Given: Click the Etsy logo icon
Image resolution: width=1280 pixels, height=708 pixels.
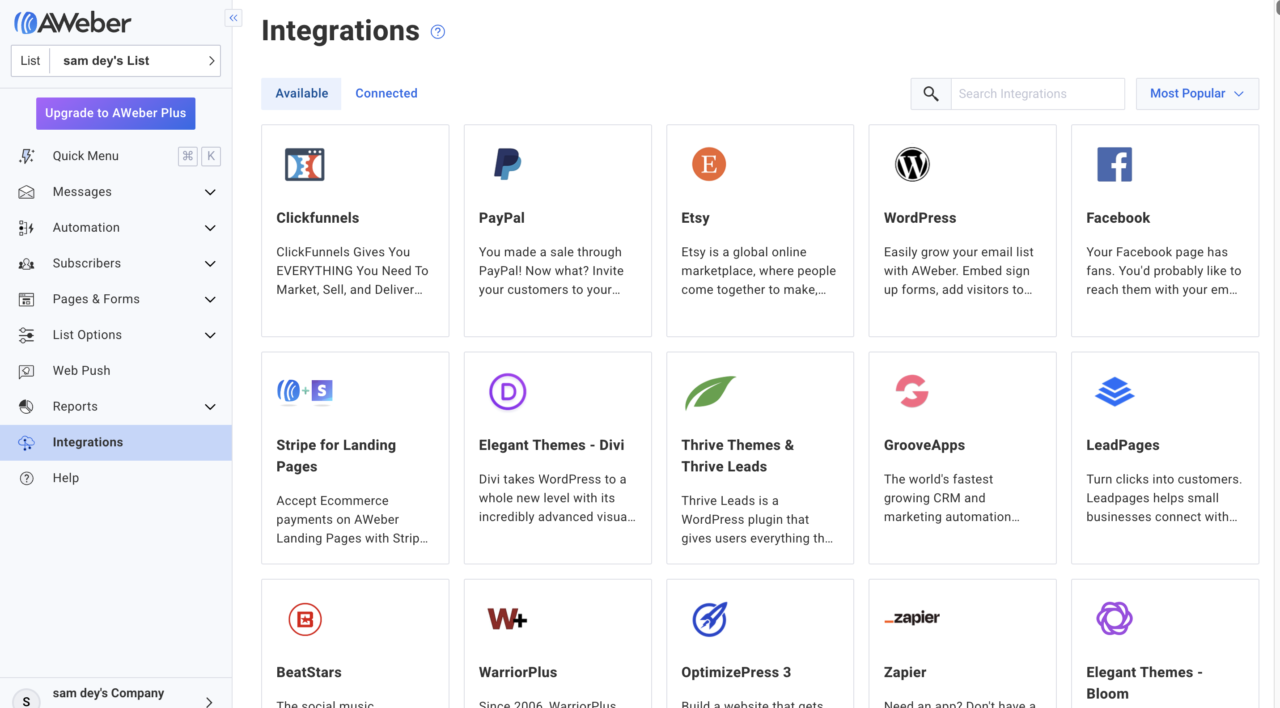Looking at the screenshot, I should pos(709,164).
